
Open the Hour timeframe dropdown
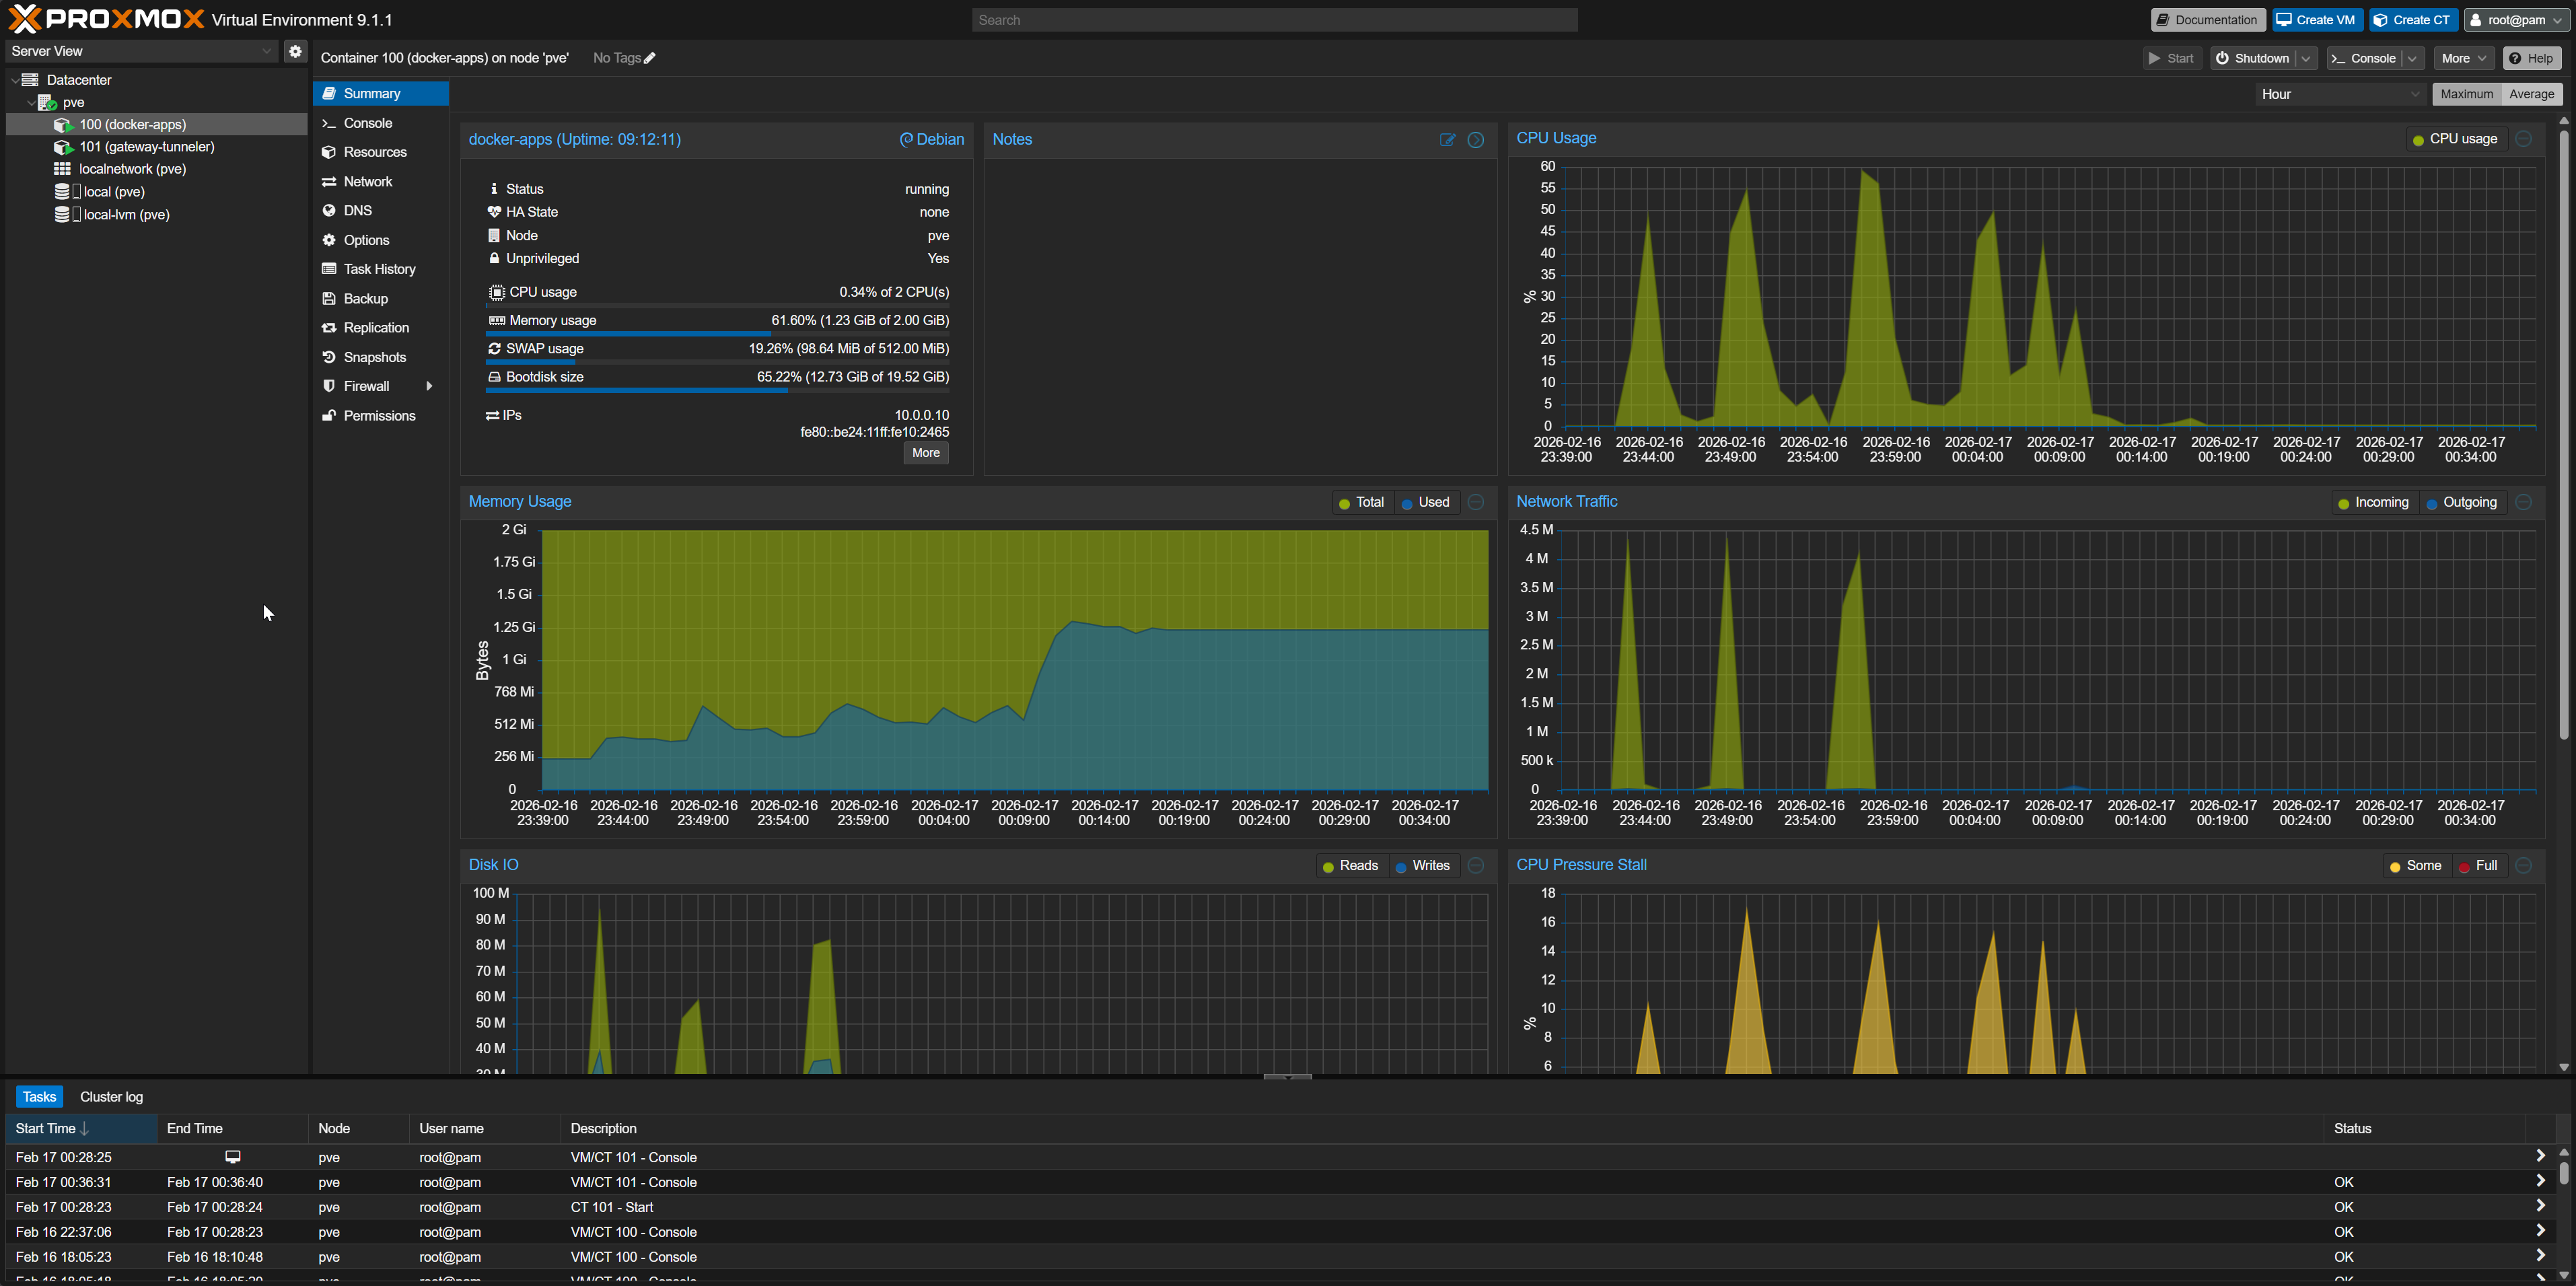tap(2340, 94)
